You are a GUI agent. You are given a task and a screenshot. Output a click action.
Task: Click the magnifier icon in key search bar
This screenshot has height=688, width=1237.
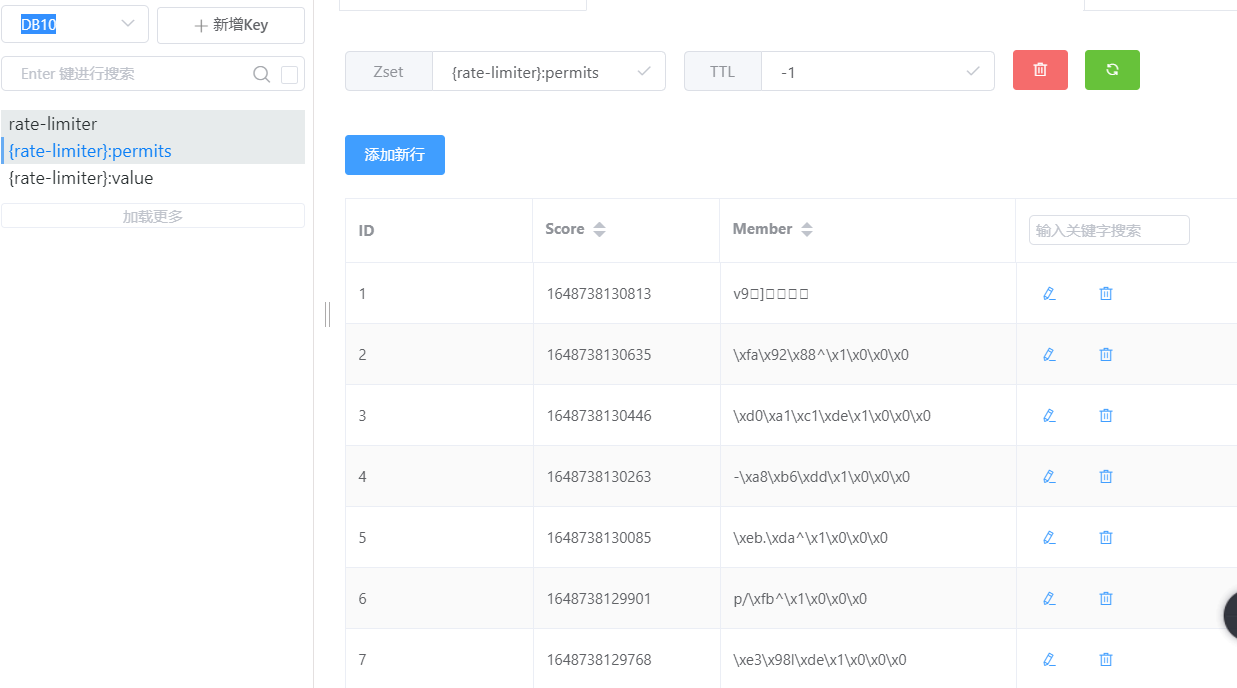coord(261,74)
